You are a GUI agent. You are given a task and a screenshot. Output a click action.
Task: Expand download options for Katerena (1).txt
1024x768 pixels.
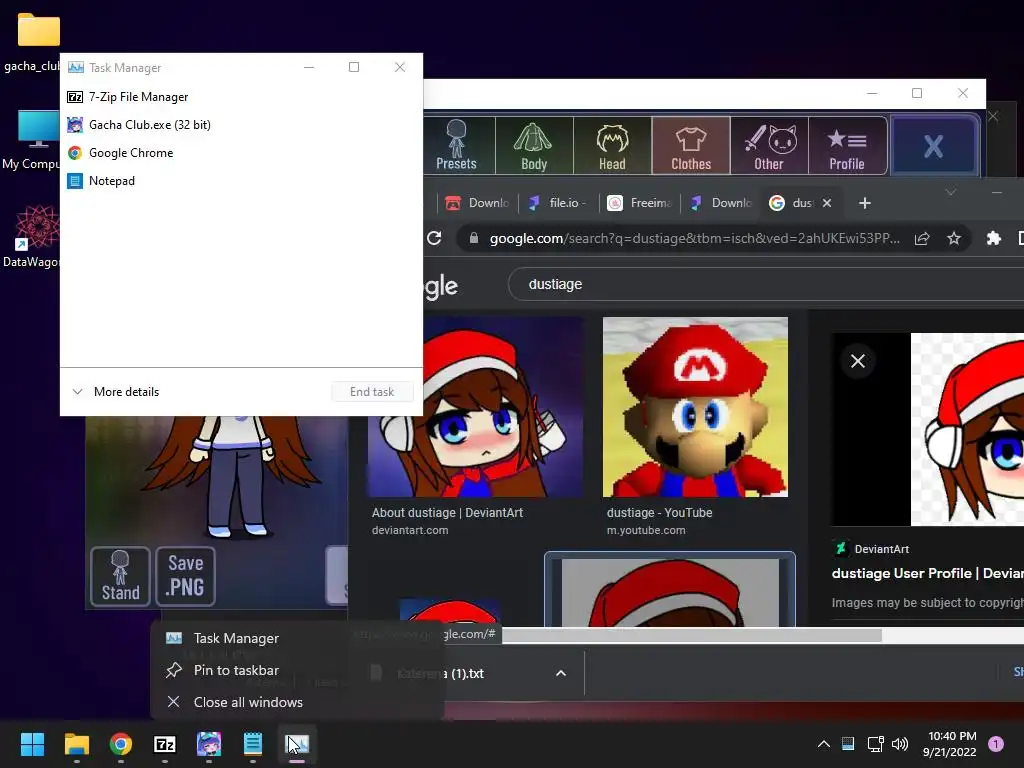click(x=561, y=673)
